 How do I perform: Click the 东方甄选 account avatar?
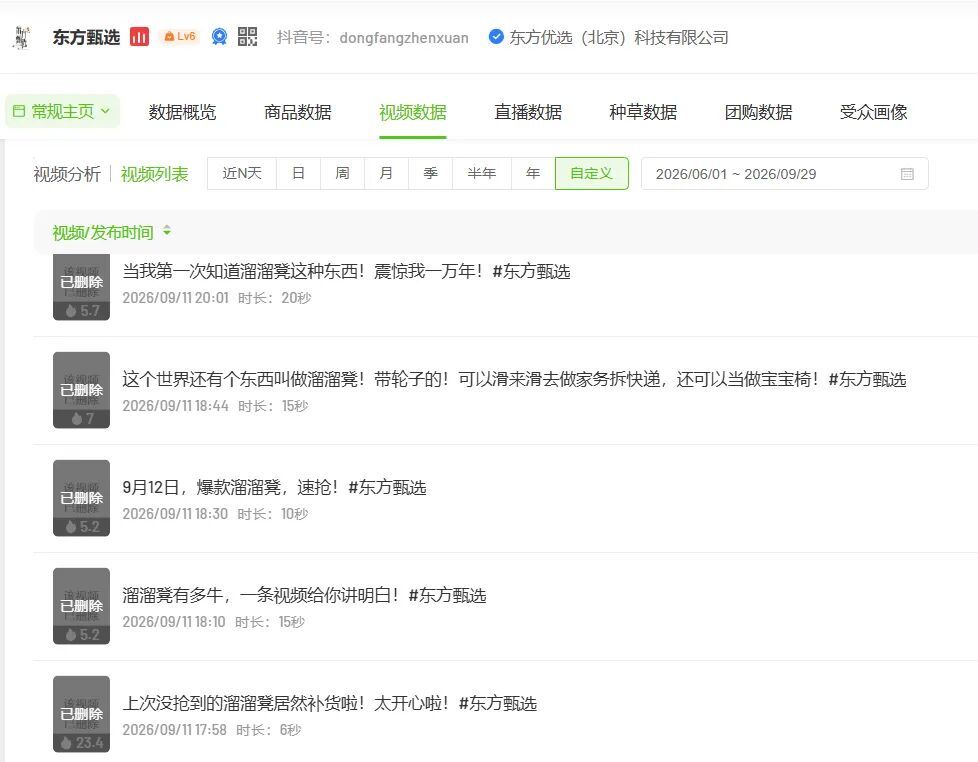(x=22, y=37)
